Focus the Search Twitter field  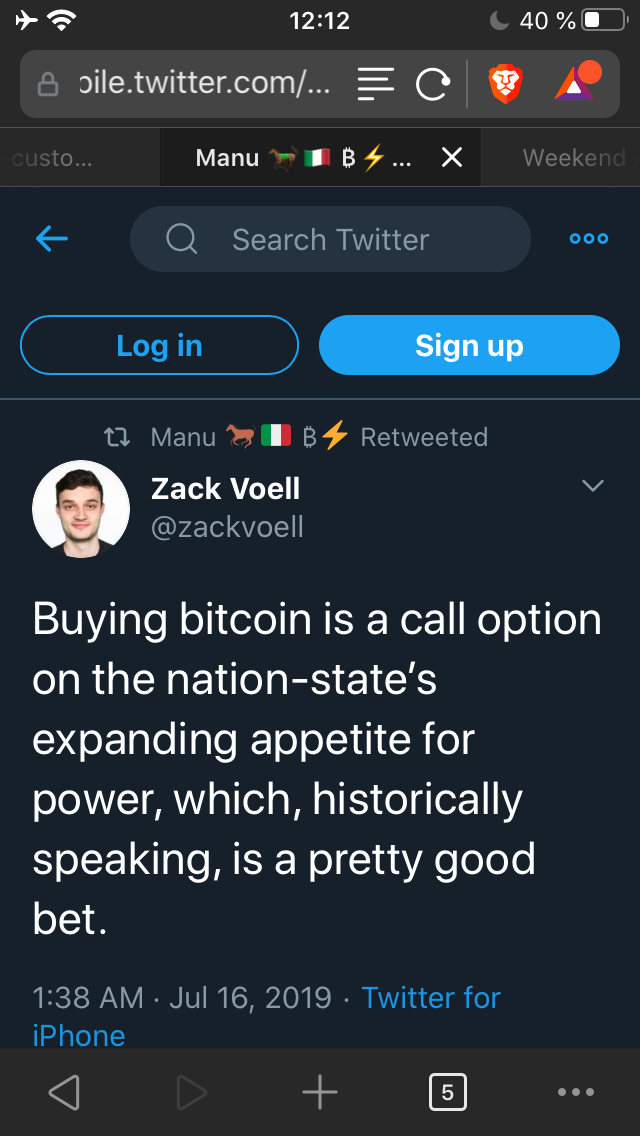pos(330,239)
